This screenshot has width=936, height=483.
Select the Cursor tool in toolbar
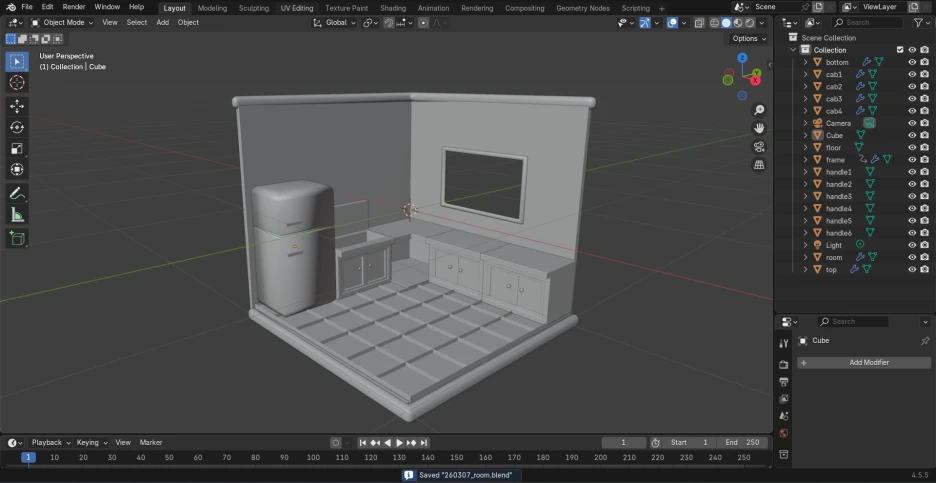(x=17, y=83)
